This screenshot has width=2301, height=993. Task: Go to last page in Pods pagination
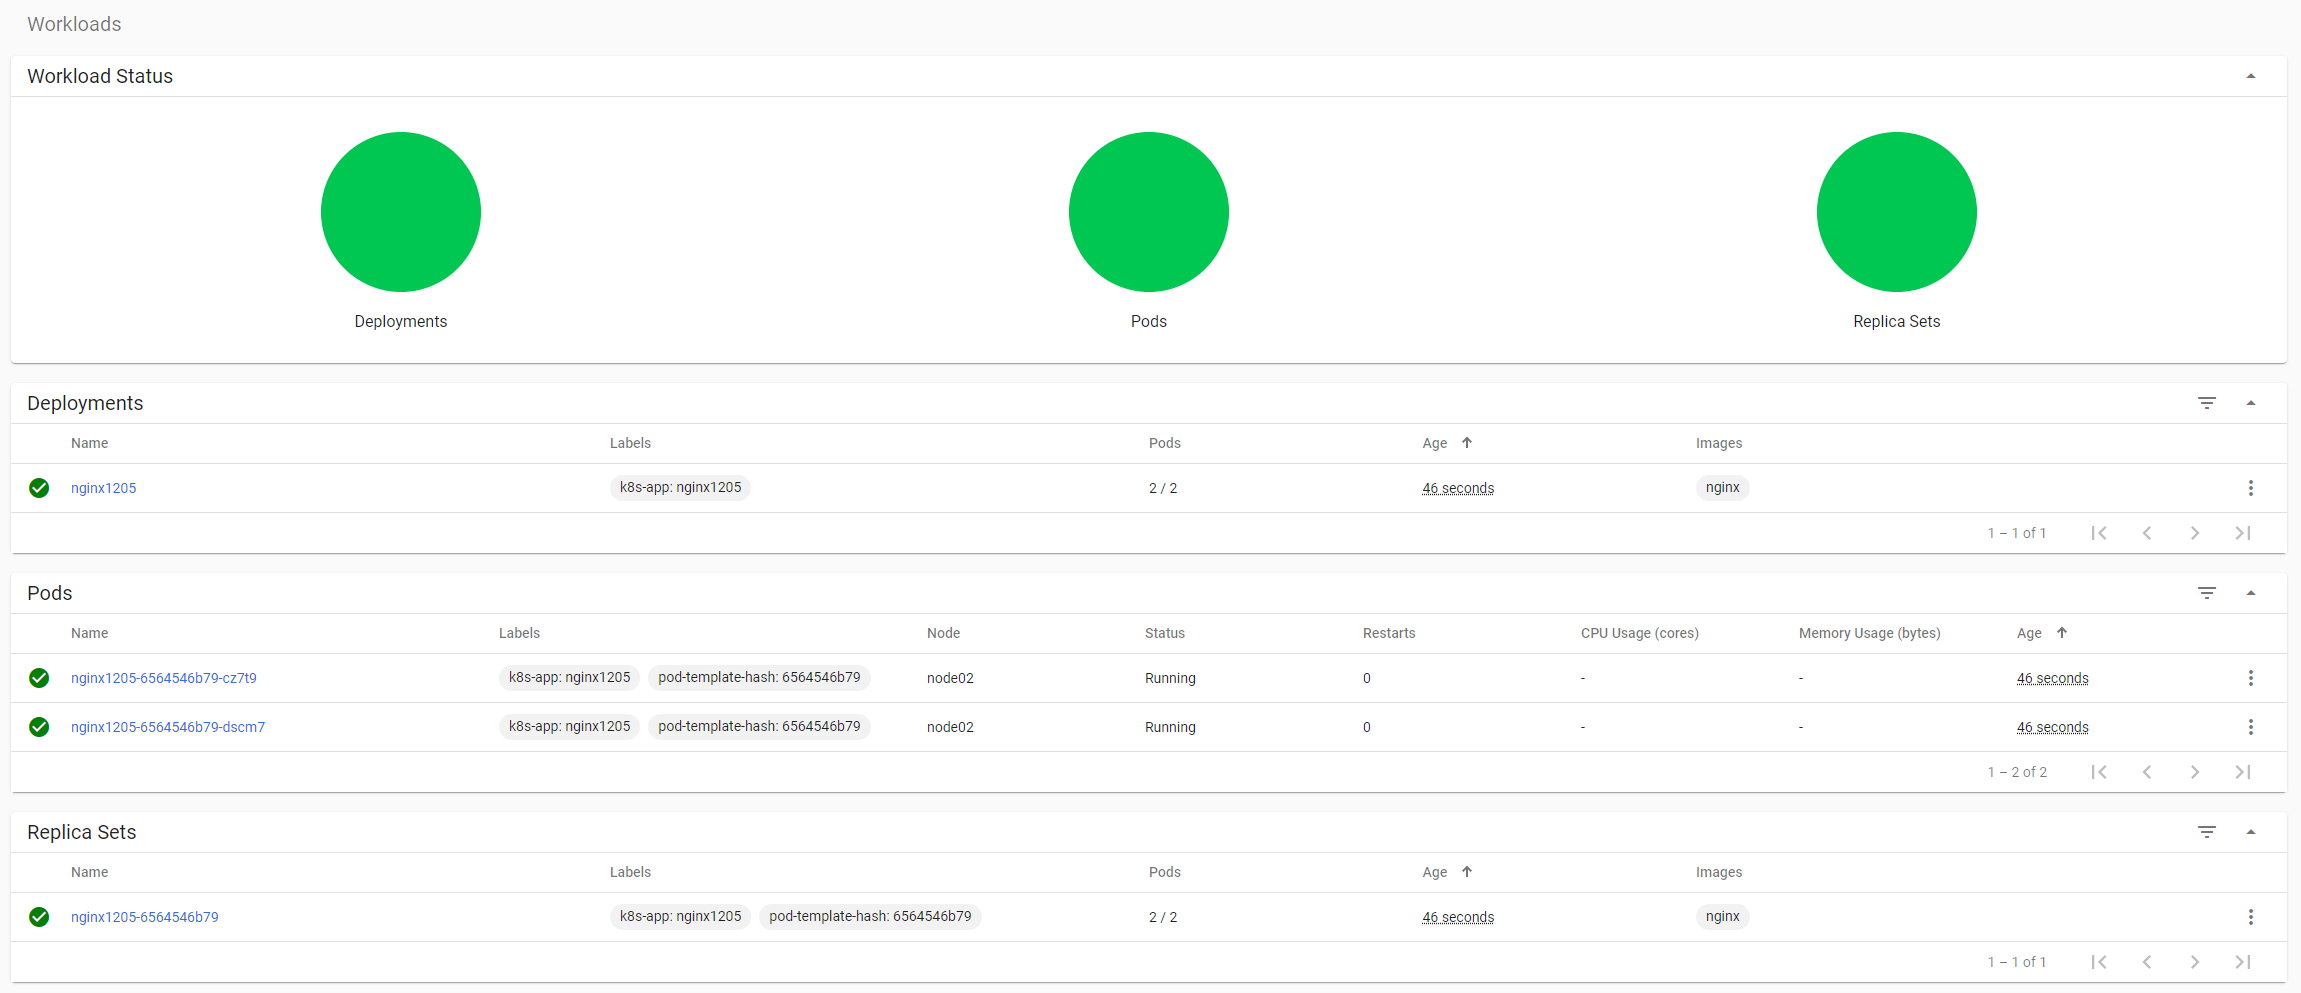tap(2243, 772)
